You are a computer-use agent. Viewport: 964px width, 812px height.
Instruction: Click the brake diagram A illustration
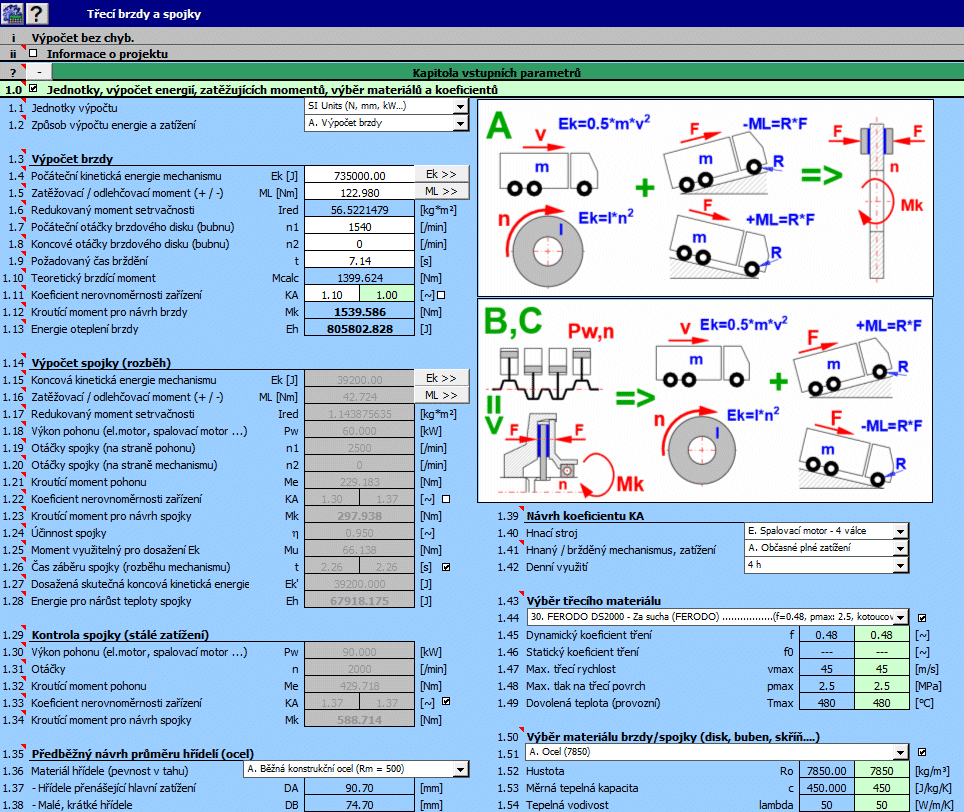click(x=705, y=198)
